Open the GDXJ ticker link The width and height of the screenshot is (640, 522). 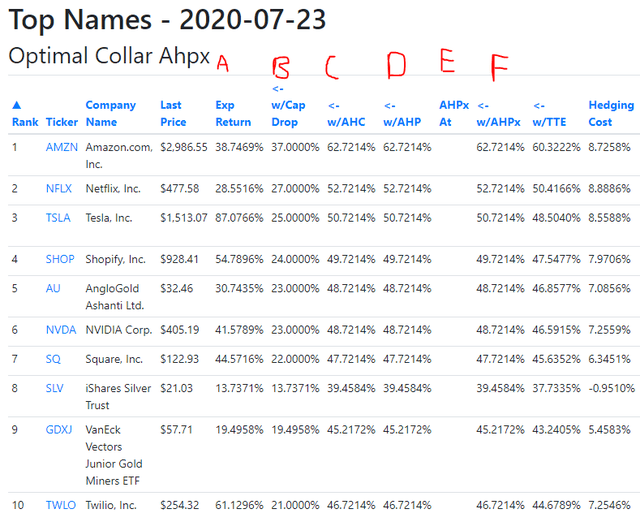coord(59,430)
